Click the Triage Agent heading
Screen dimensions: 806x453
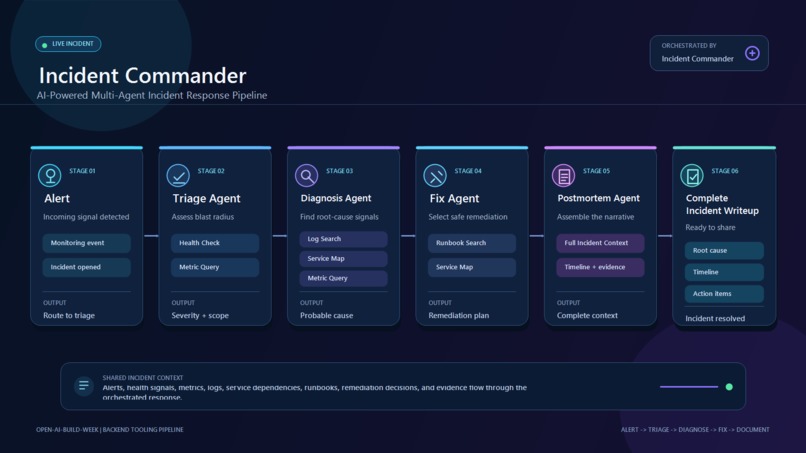click(x=206, y=198)
